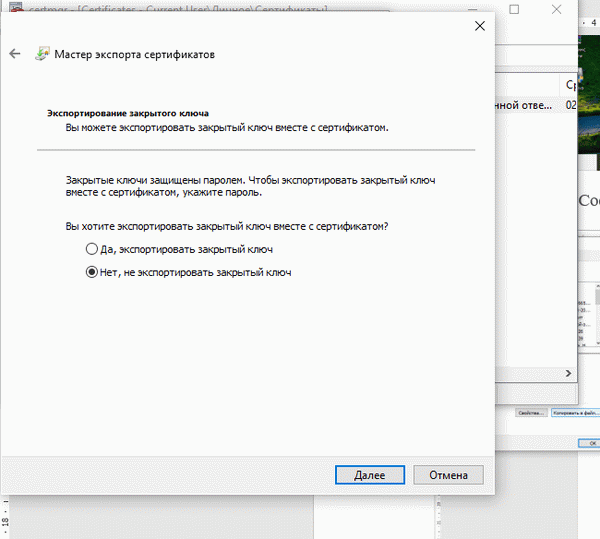Viewport: 600px width, 539px height.
Task: Click the "Мастер экспорта сертификатов" title text
Action: coord(134,54)
